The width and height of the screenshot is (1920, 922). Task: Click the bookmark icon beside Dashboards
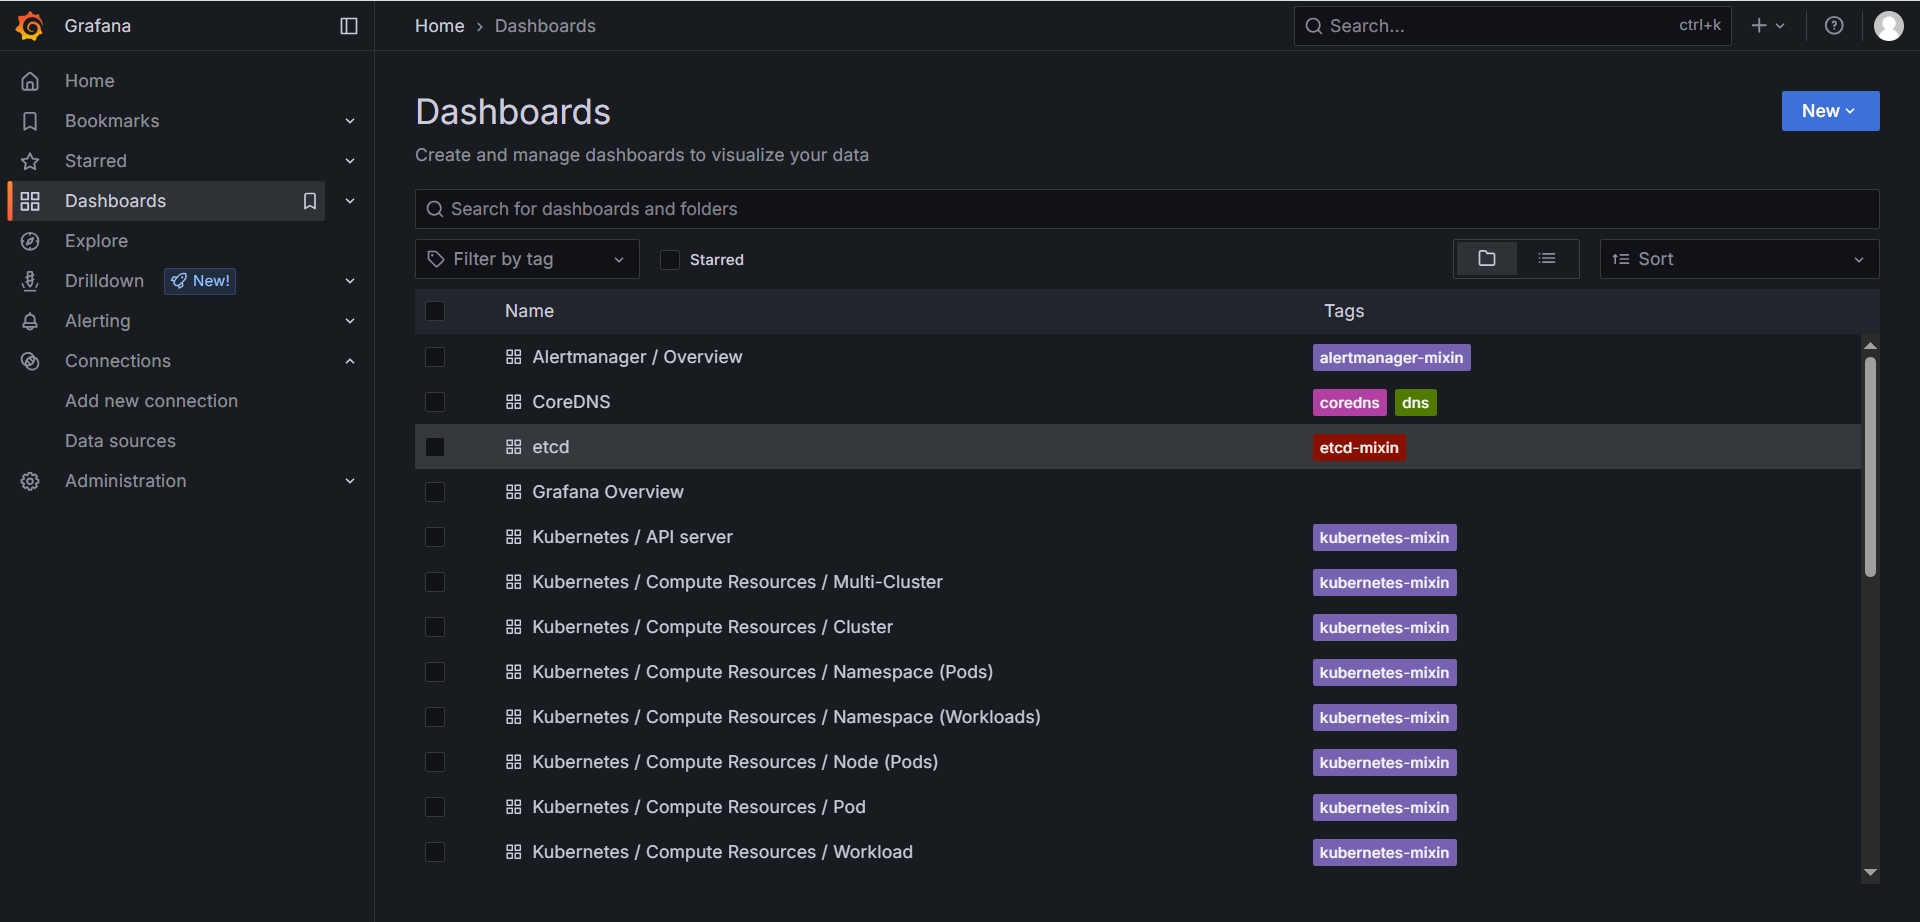click(310, 201)
